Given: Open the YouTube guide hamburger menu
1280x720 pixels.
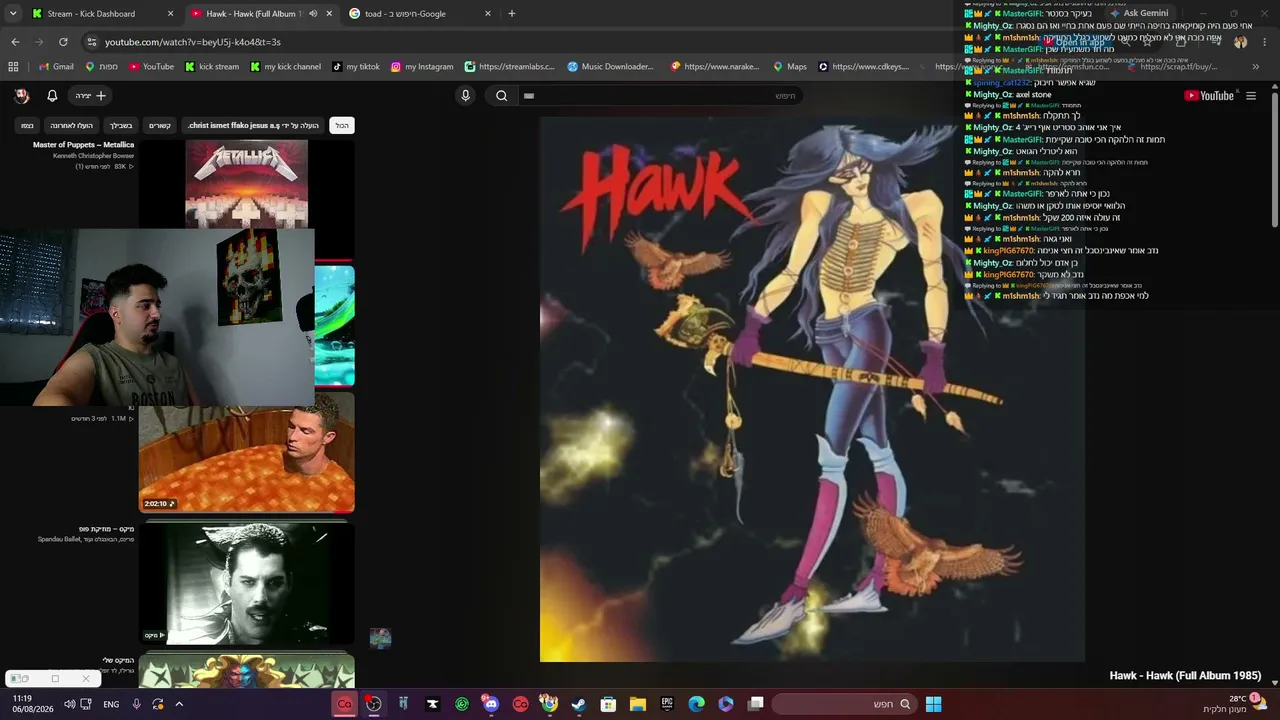Looking at the screenshot, I should pos(1250,96).
